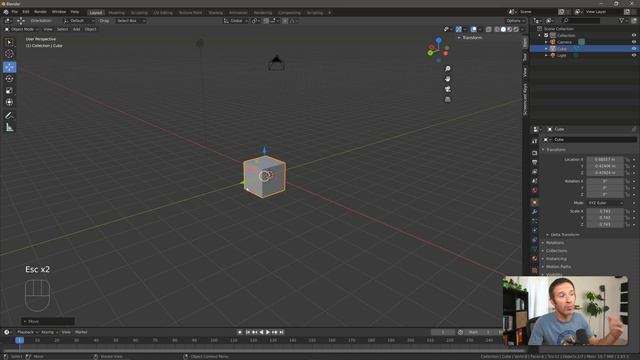Select the Scale tool
The width and height of the screenshot is (640, 360).
[9, 91]
